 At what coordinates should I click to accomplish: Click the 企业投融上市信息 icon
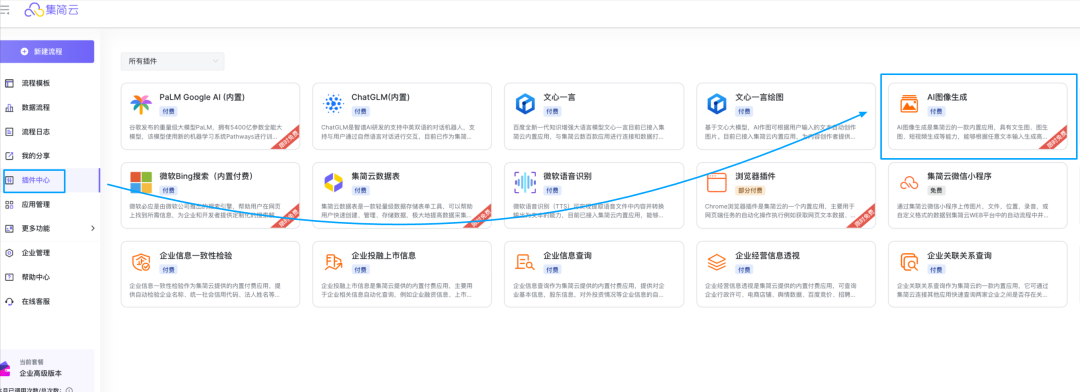pyautogui.click(x=333, y=262)
